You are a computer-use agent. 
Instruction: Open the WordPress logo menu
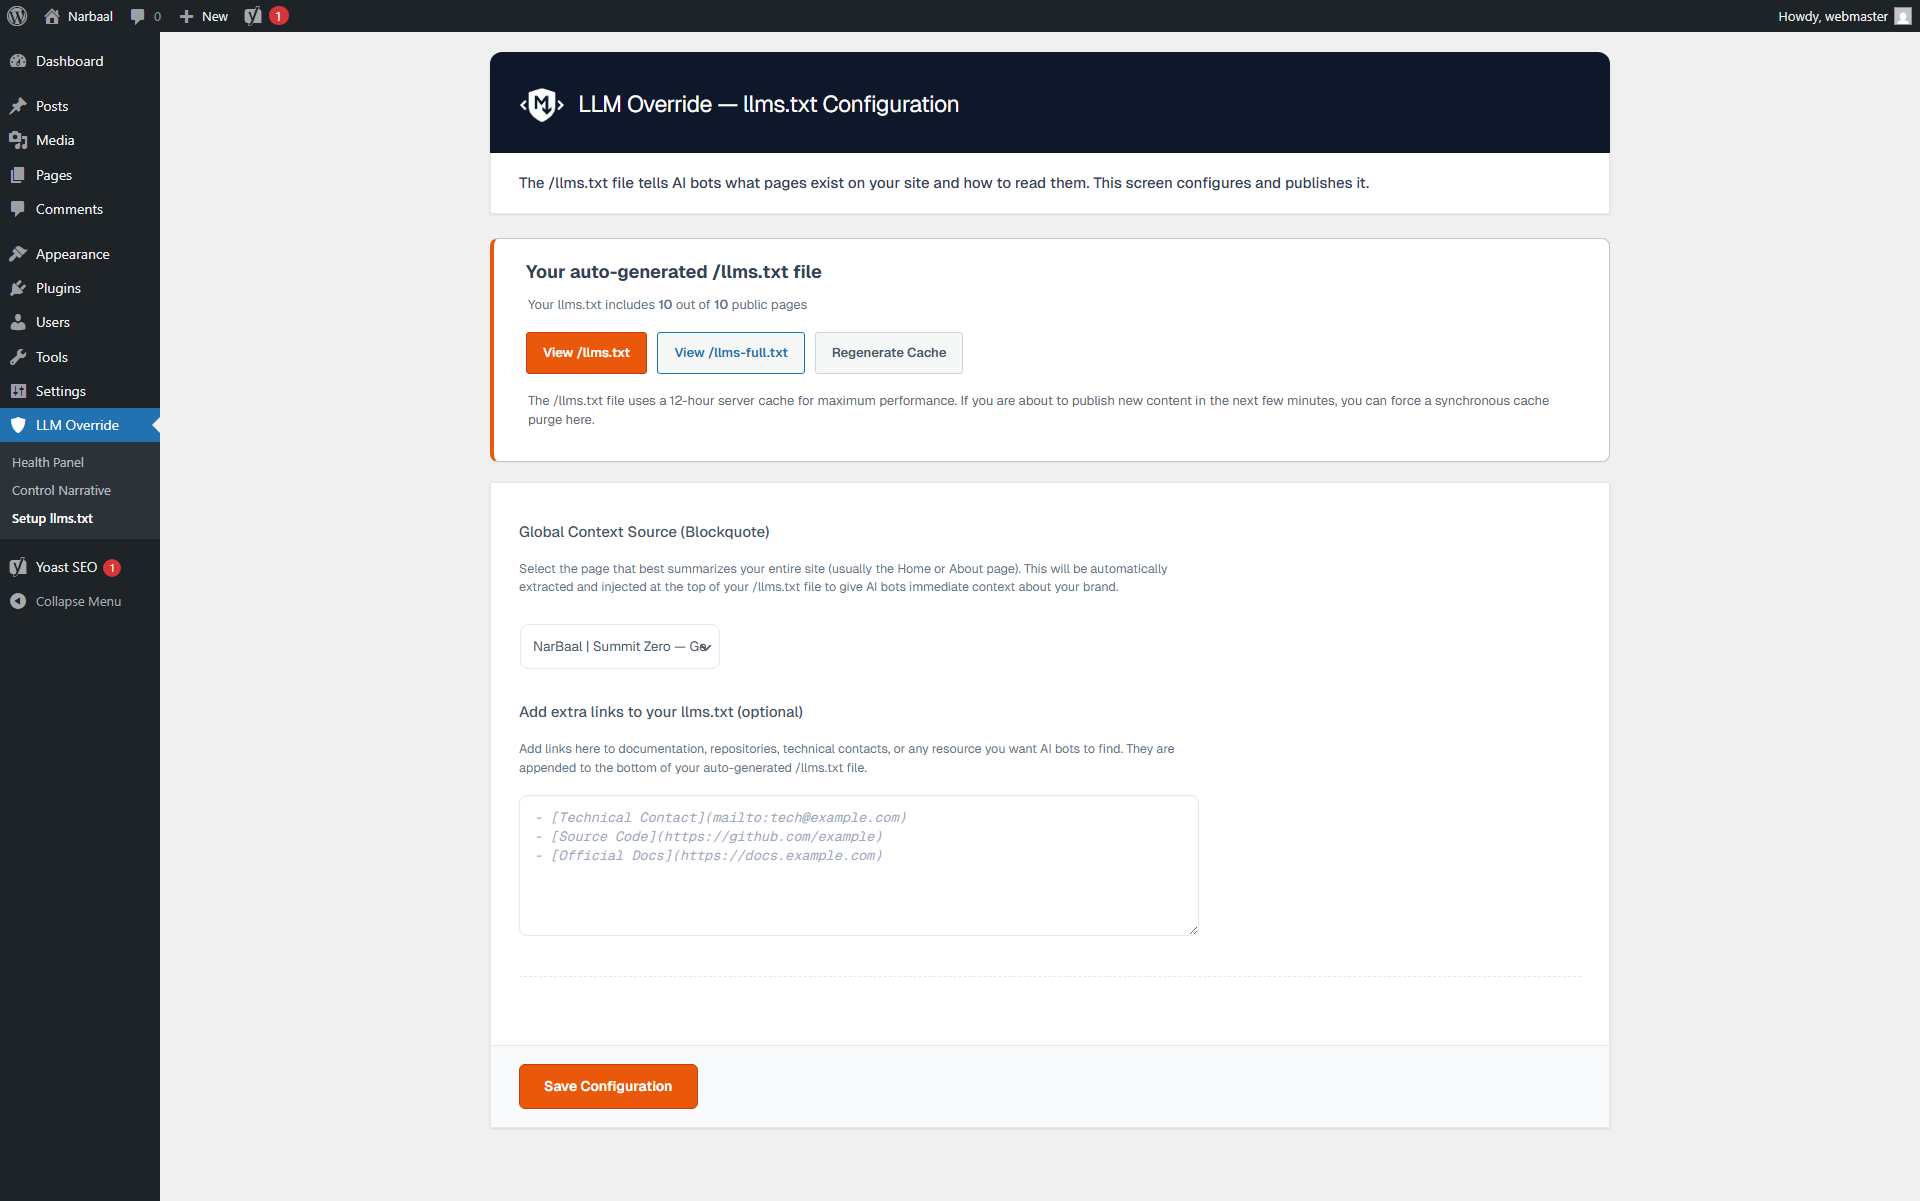click(16, 16)
